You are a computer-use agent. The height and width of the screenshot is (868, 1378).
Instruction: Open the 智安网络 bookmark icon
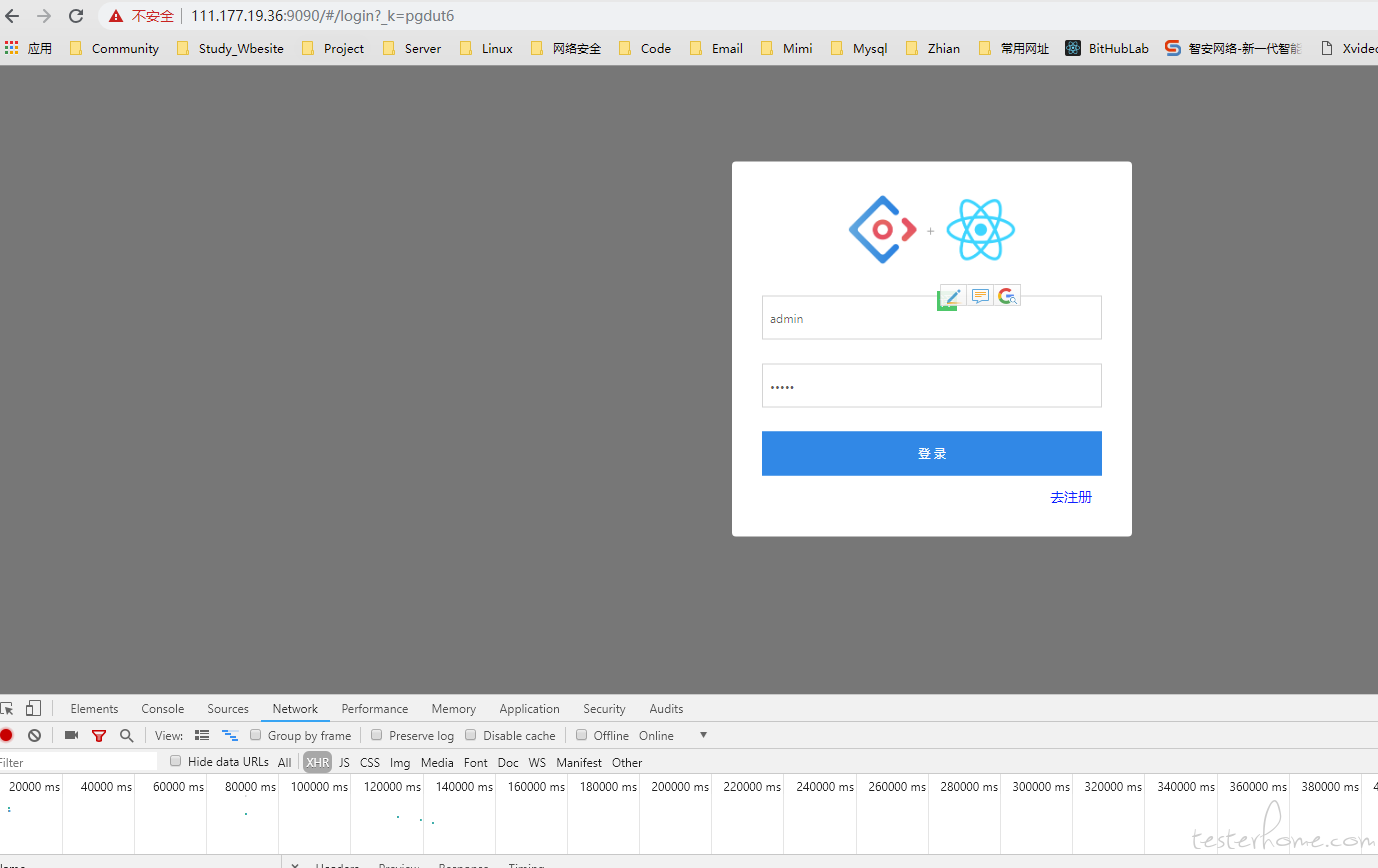pos(1173,48)
